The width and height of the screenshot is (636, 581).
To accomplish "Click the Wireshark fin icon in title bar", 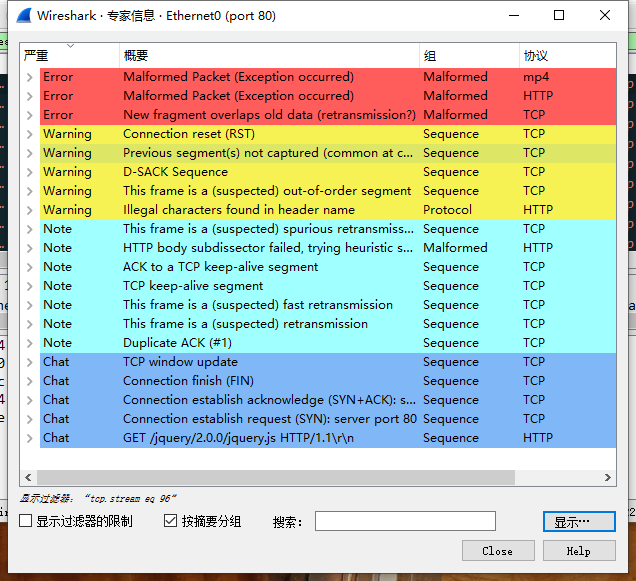I will tap(24, 15).
